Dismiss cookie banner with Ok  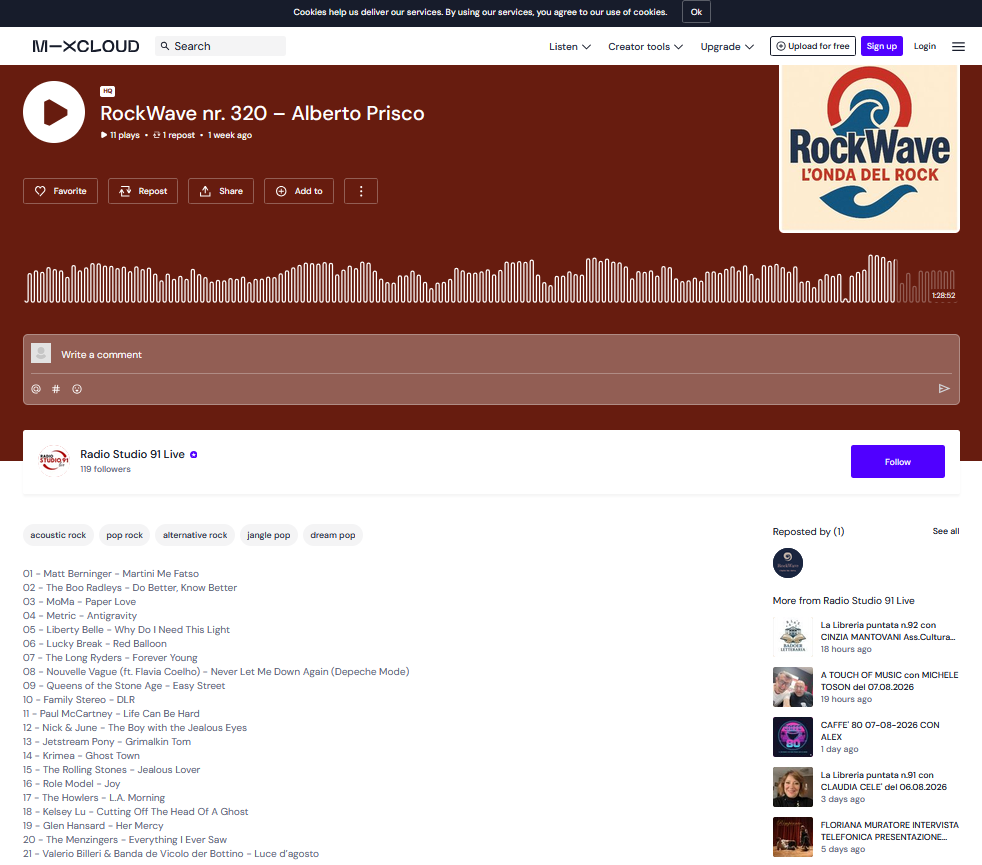pyautogui.click(x=696, y=12)
